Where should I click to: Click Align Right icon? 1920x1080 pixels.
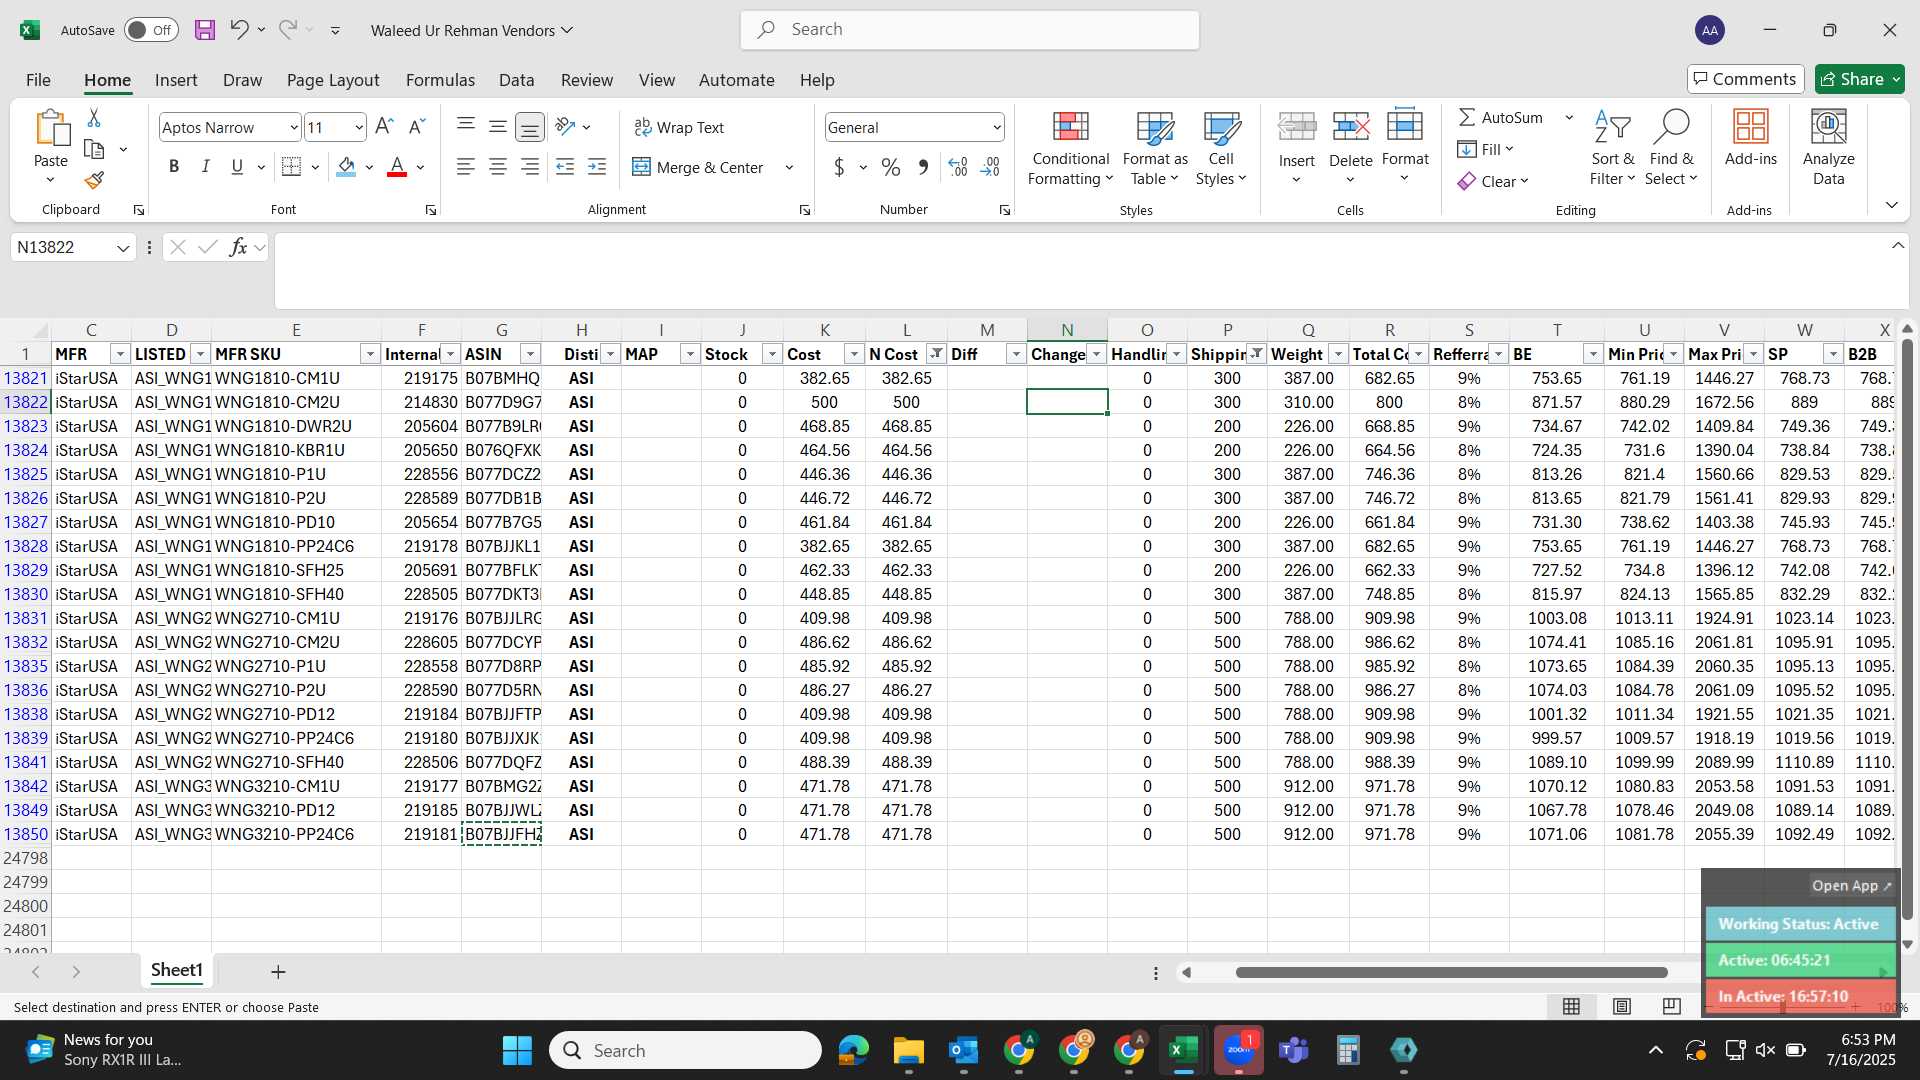coord(529,167)
